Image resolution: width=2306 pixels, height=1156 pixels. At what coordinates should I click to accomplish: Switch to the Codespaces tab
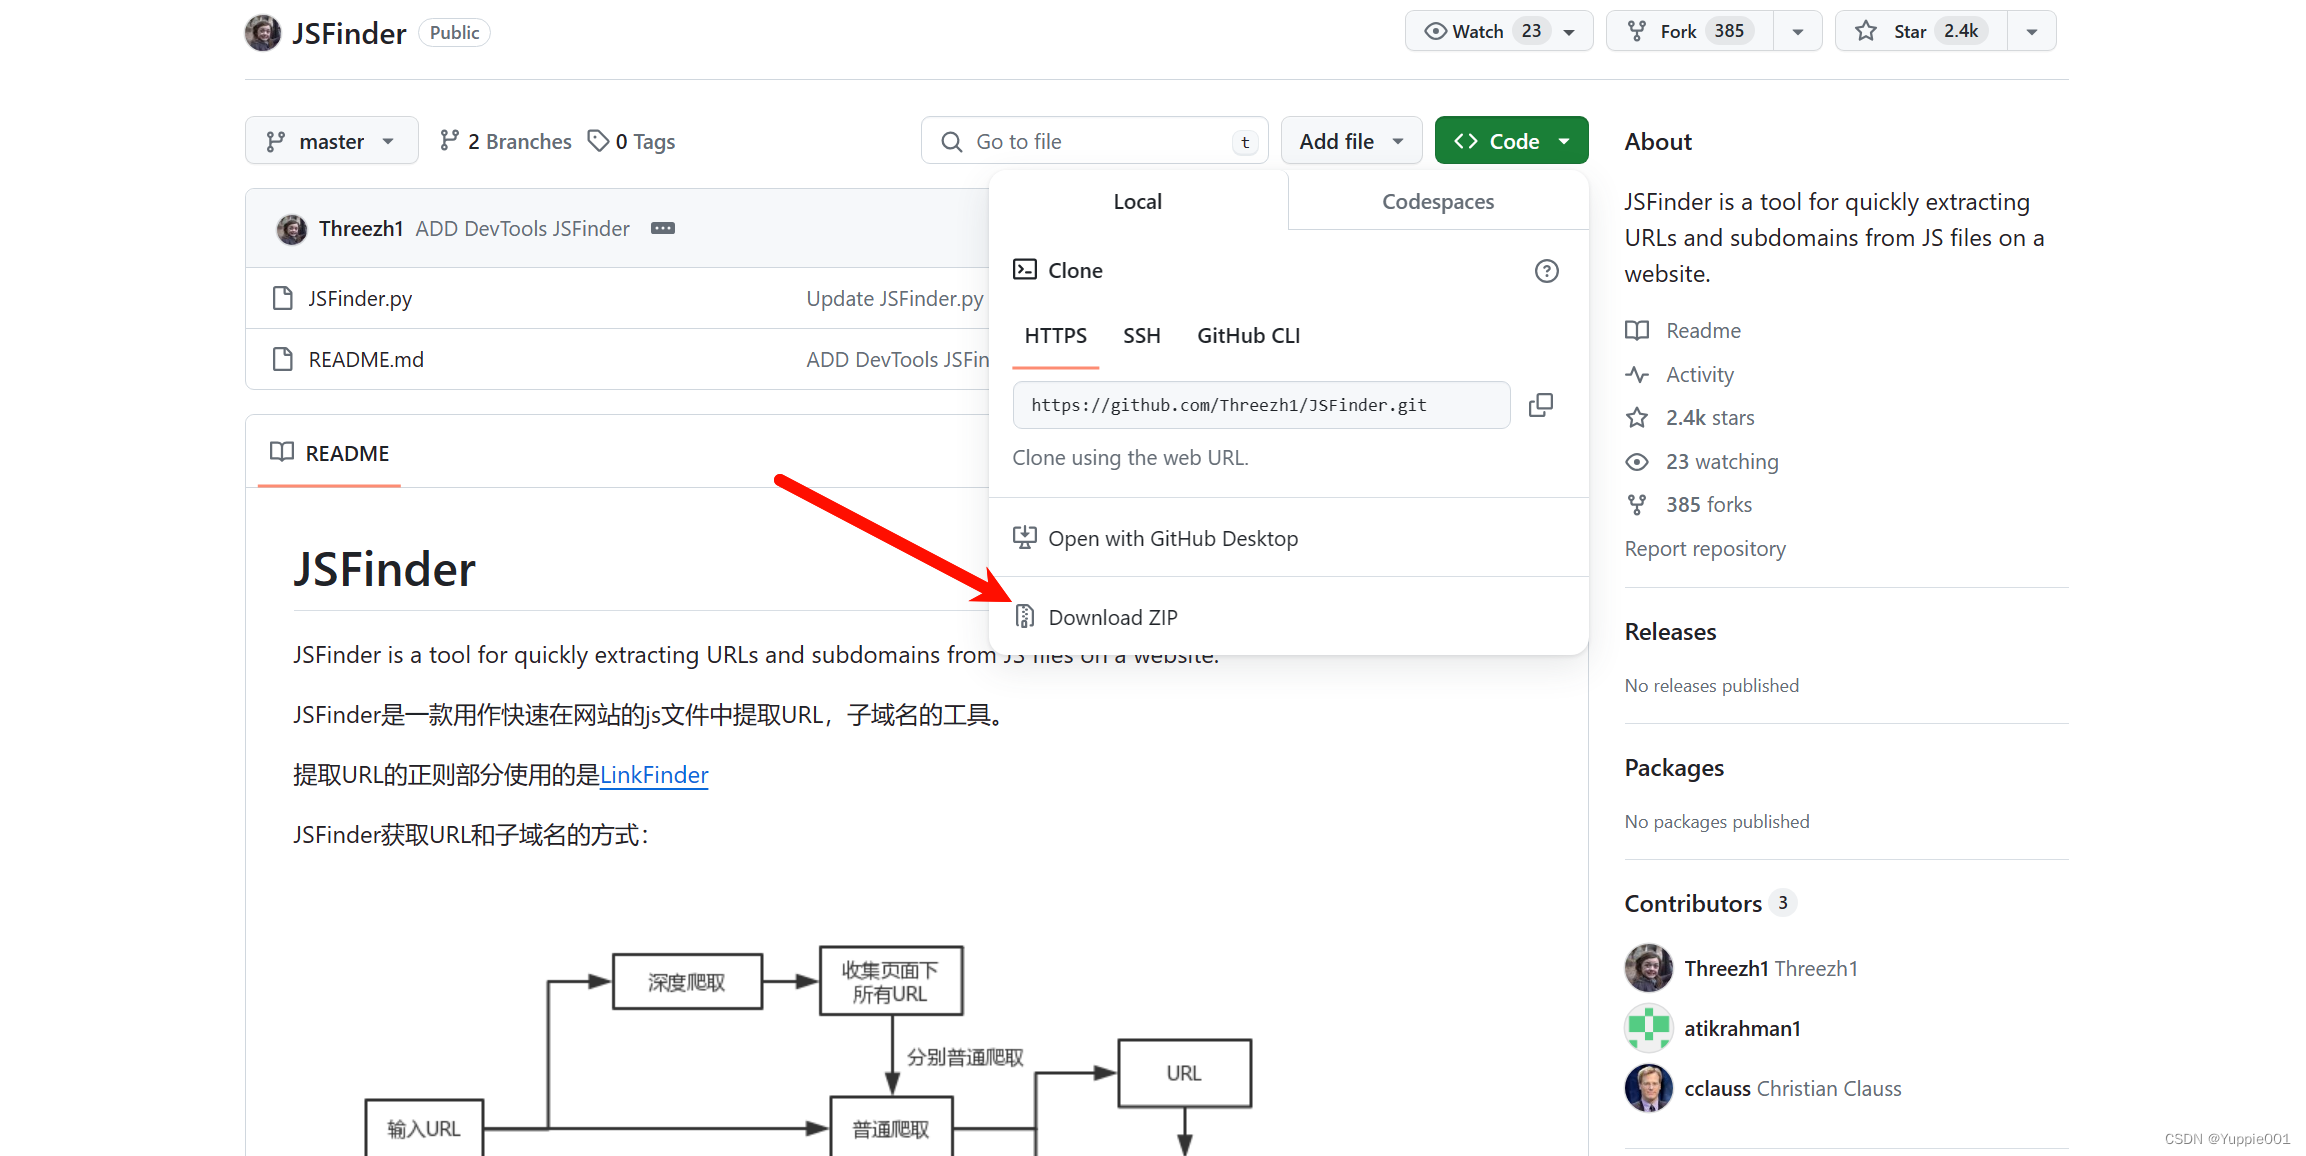click(1437, 201)
